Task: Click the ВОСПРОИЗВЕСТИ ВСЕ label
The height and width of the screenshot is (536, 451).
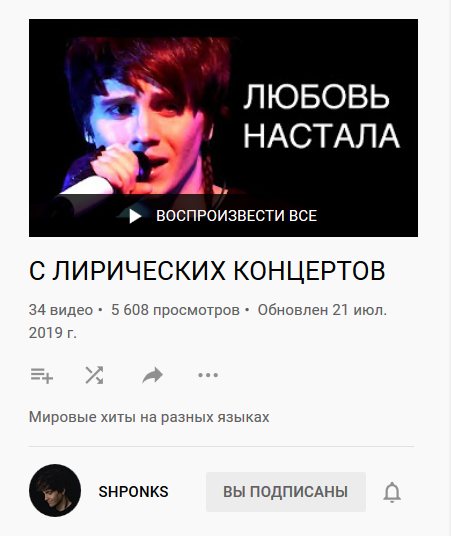Action: coord(236,216)
